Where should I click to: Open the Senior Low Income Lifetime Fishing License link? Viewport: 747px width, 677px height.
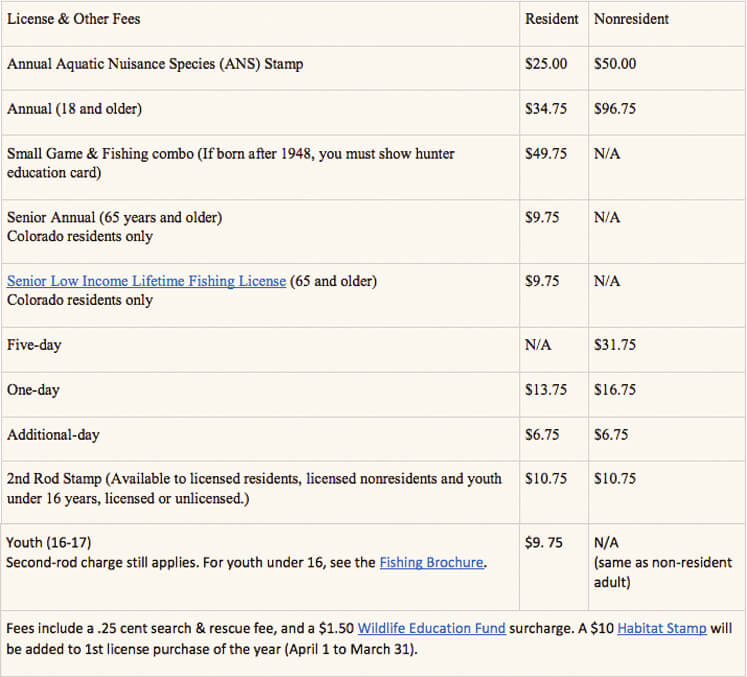146,281
